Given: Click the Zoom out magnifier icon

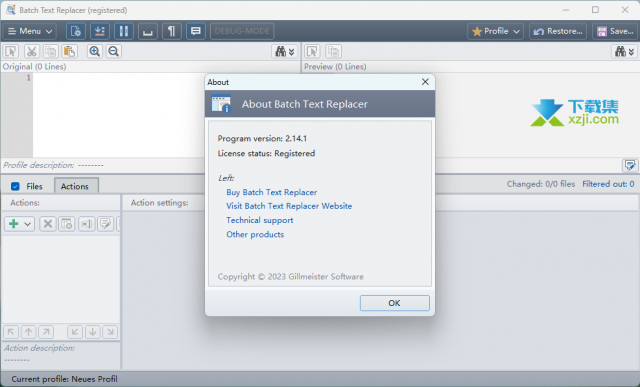Looking at the screenshot, I should point(113,51).
